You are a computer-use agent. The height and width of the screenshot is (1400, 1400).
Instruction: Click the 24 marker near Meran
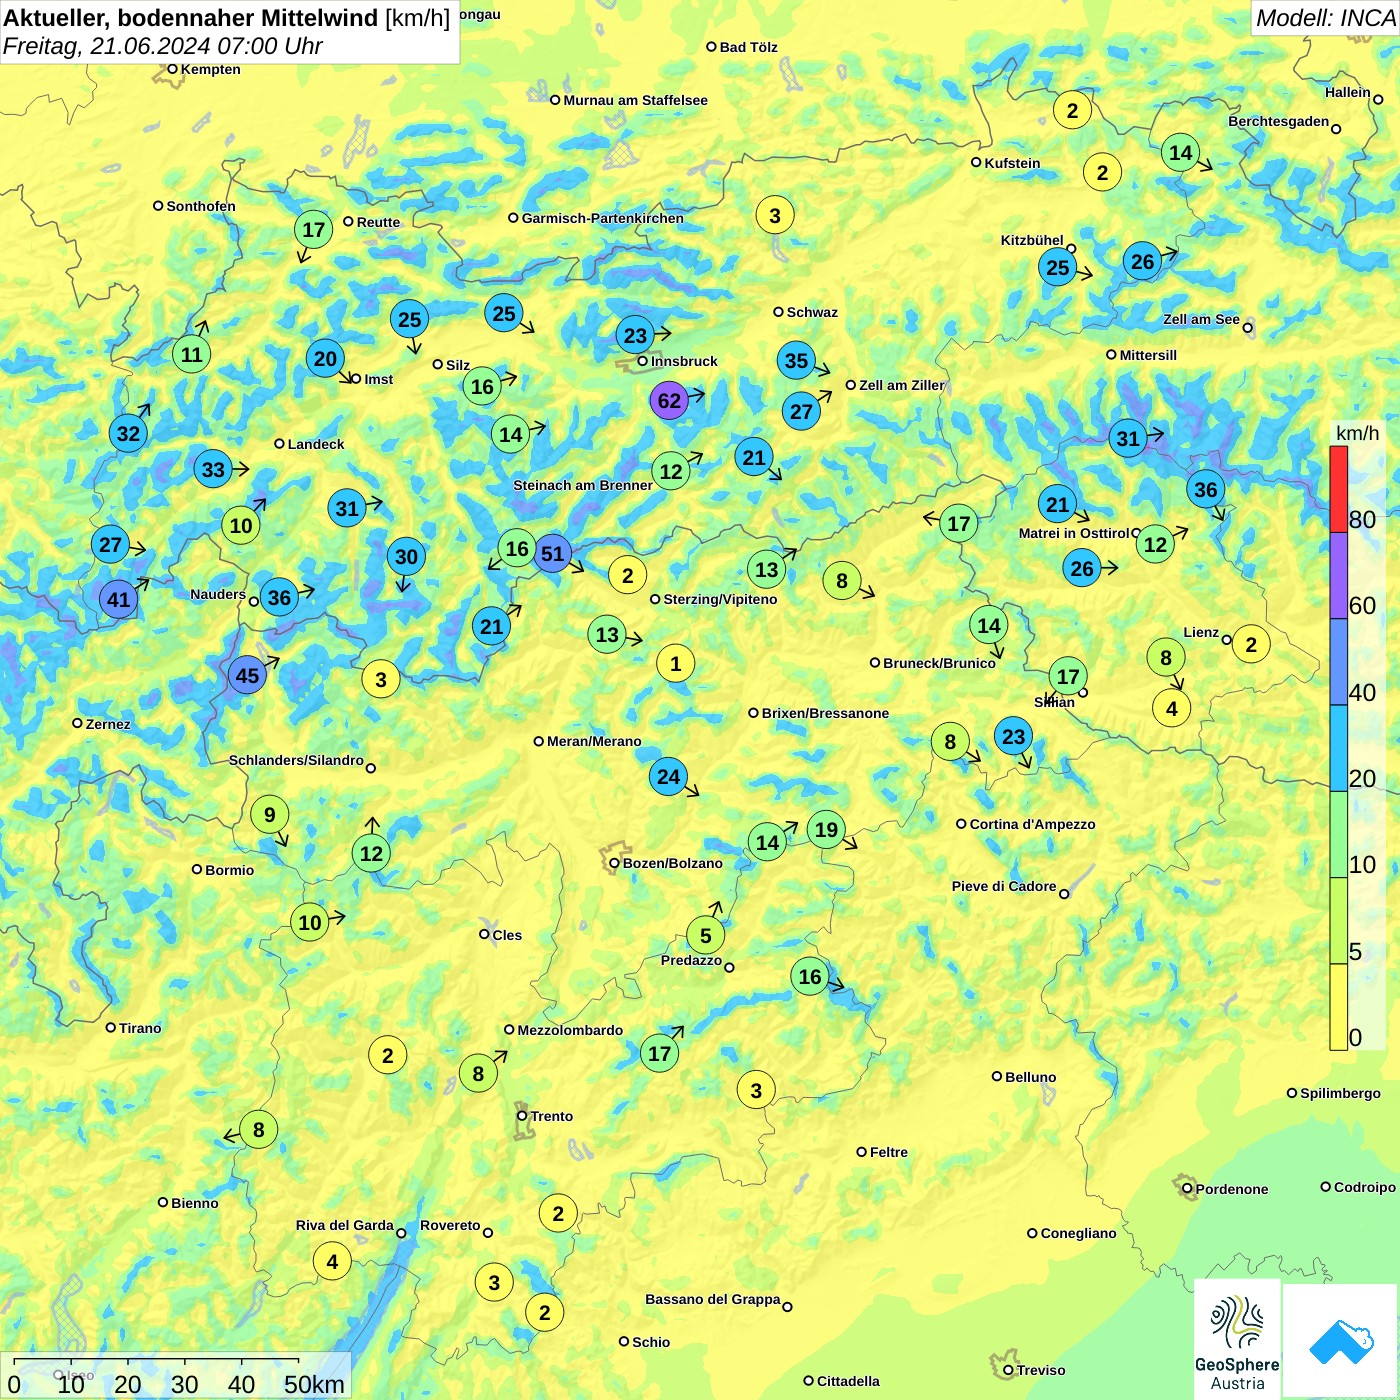pos(668,776)
